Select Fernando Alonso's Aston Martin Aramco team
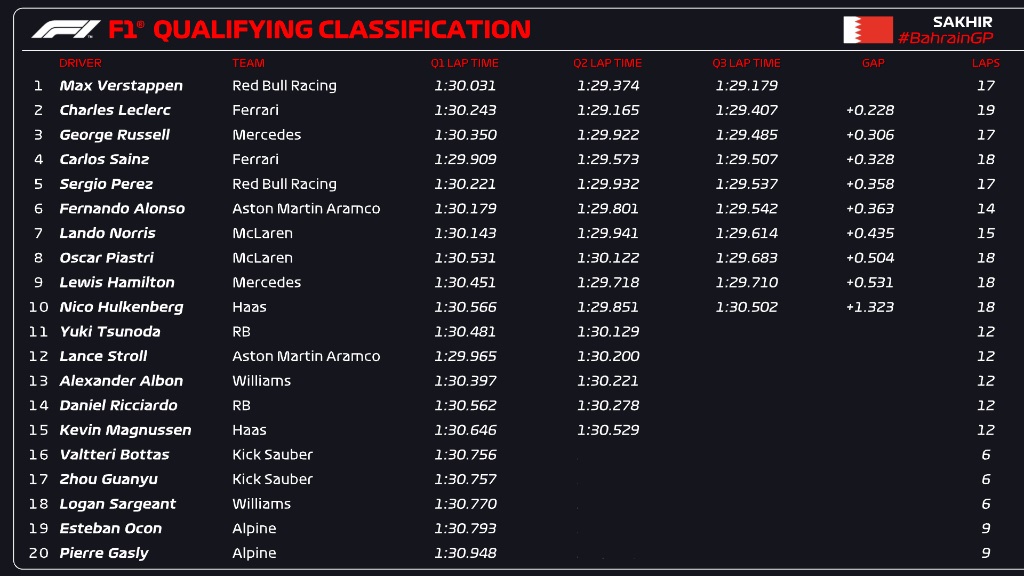This screenshot has height=576, width=1024. (x=306, y=208)
